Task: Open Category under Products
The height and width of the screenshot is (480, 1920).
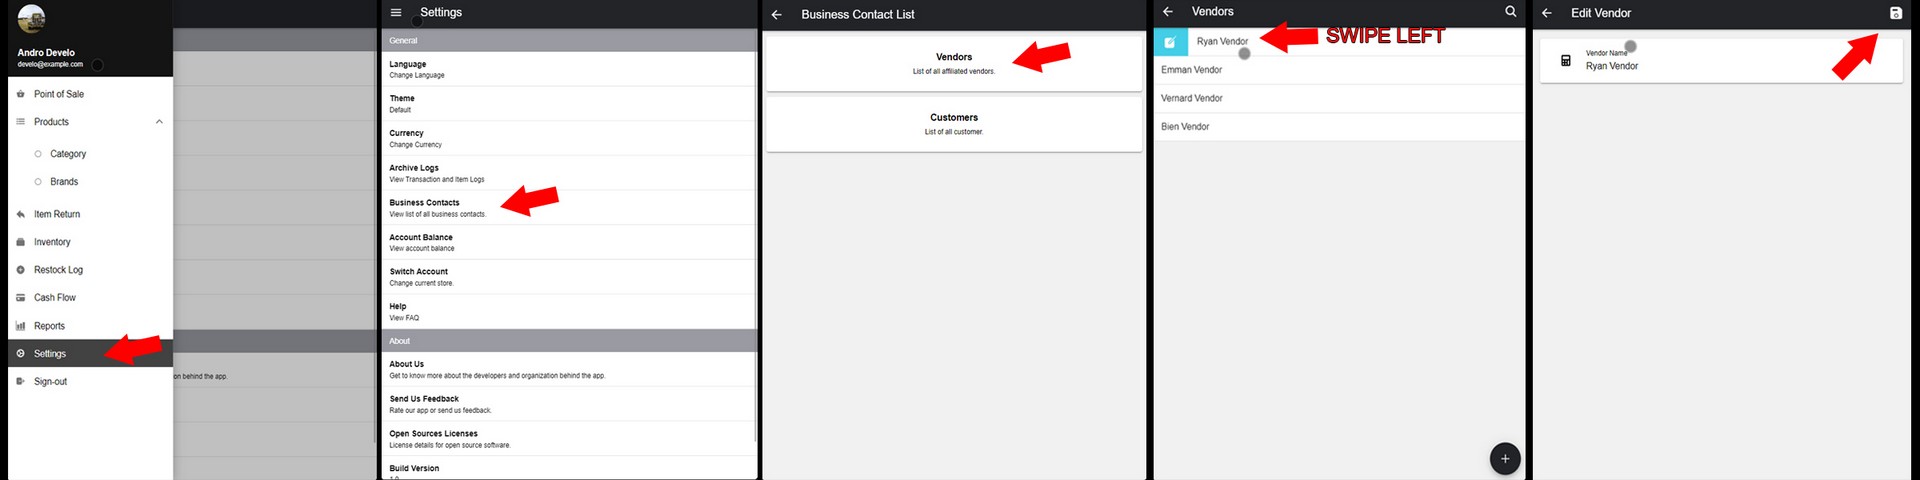Action: point(68,154)
